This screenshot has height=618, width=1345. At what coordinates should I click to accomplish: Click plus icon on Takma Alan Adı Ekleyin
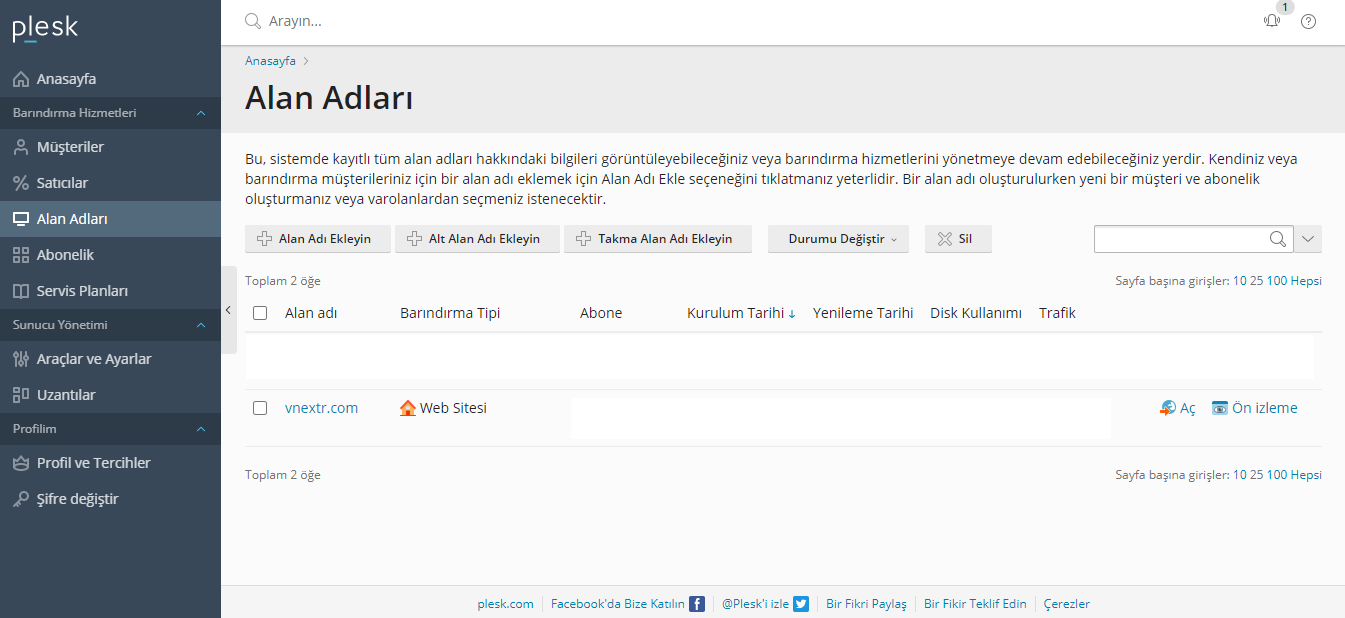point(584,239)
